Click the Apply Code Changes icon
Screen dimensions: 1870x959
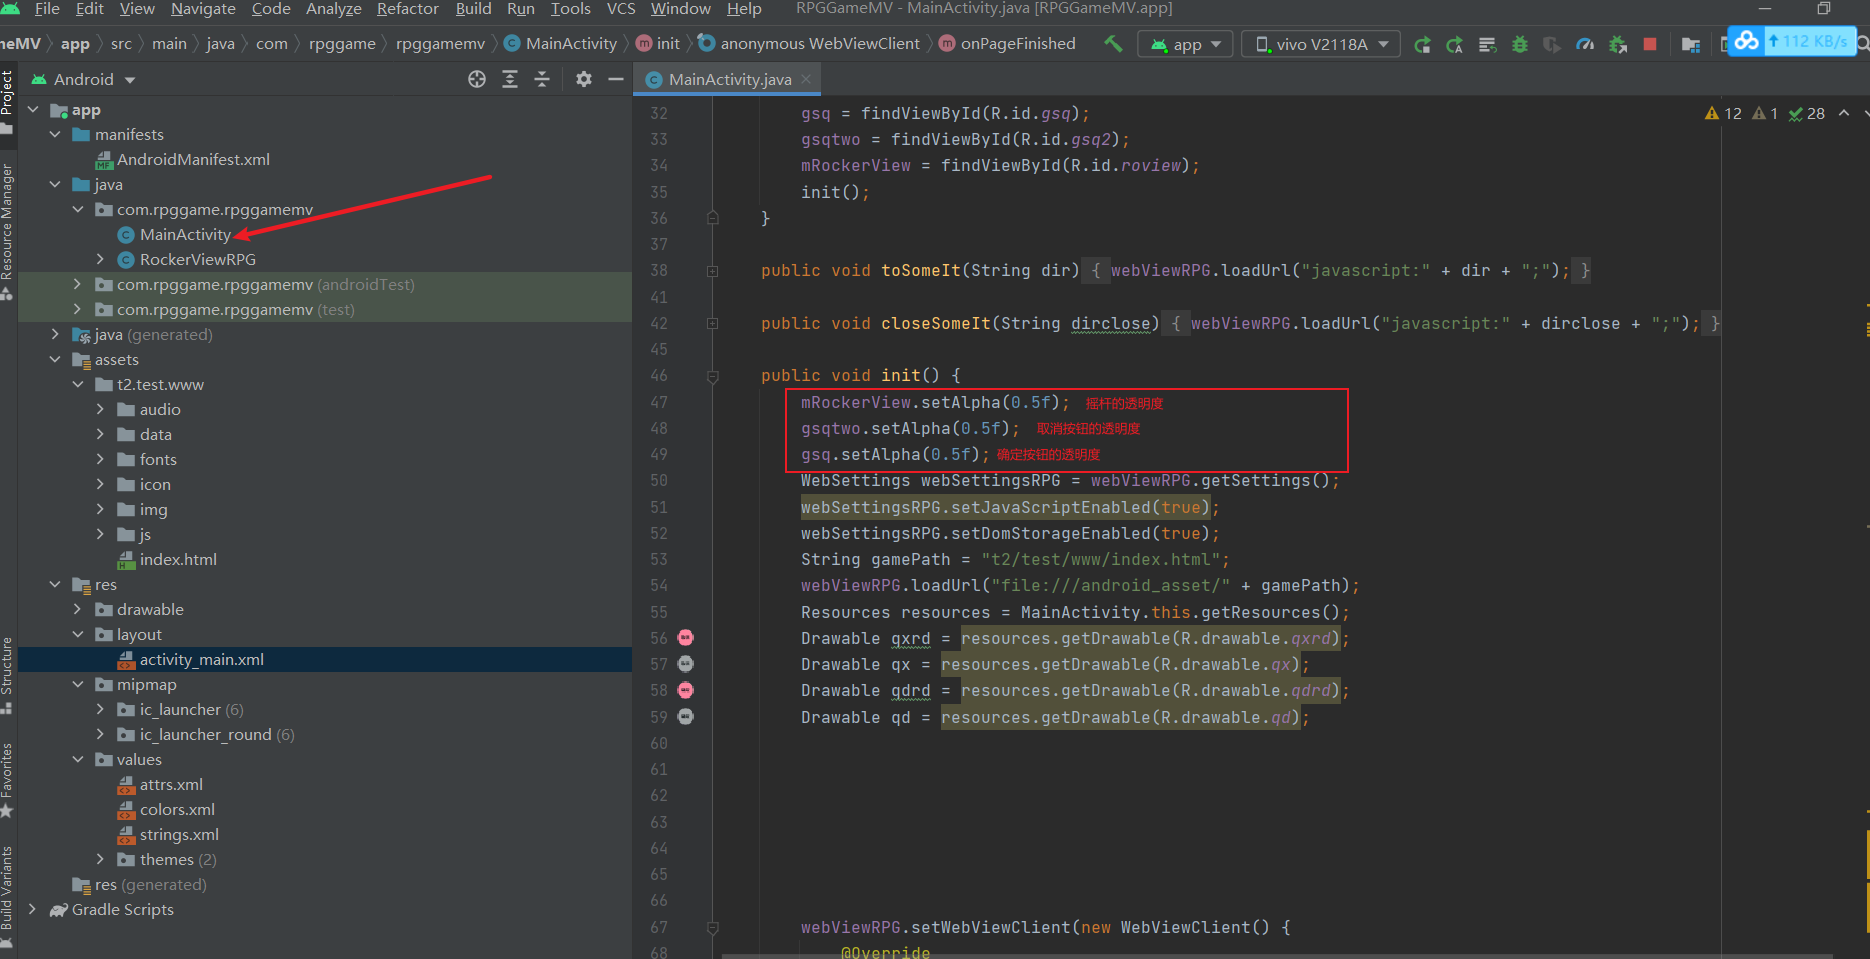coord(1488,44)
